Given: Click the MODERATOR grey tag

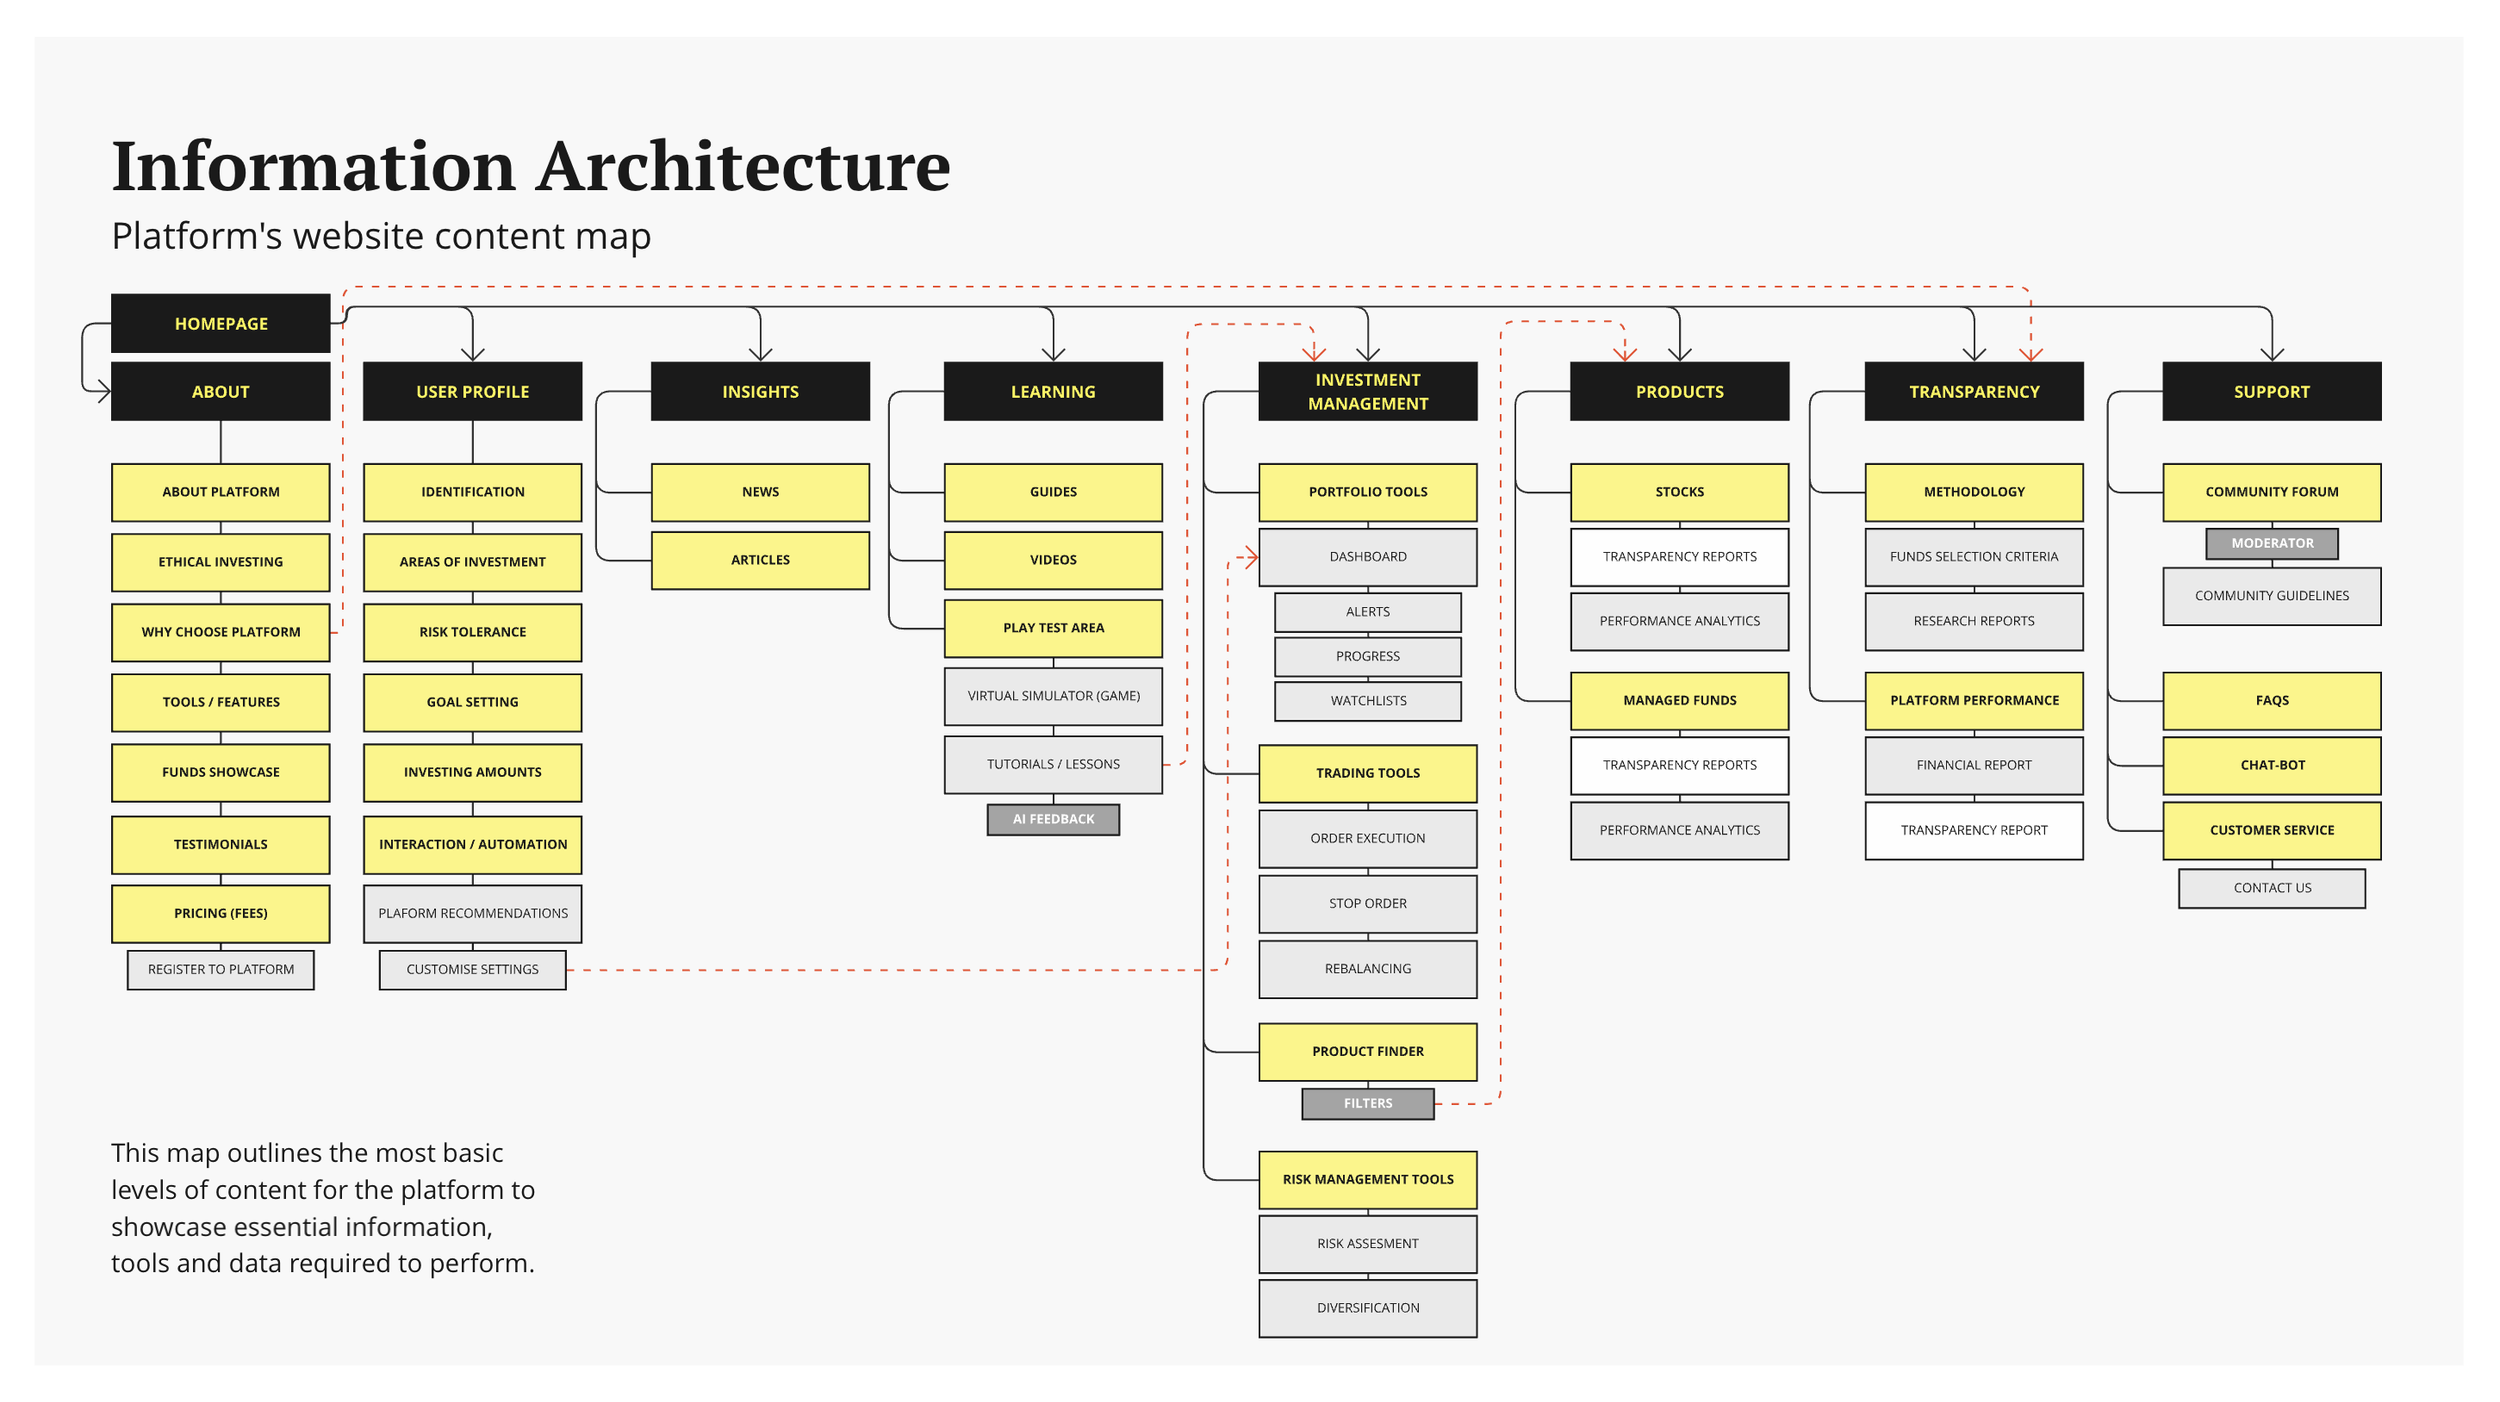Looking at the screenshot, I should [x=2271, y=543].
